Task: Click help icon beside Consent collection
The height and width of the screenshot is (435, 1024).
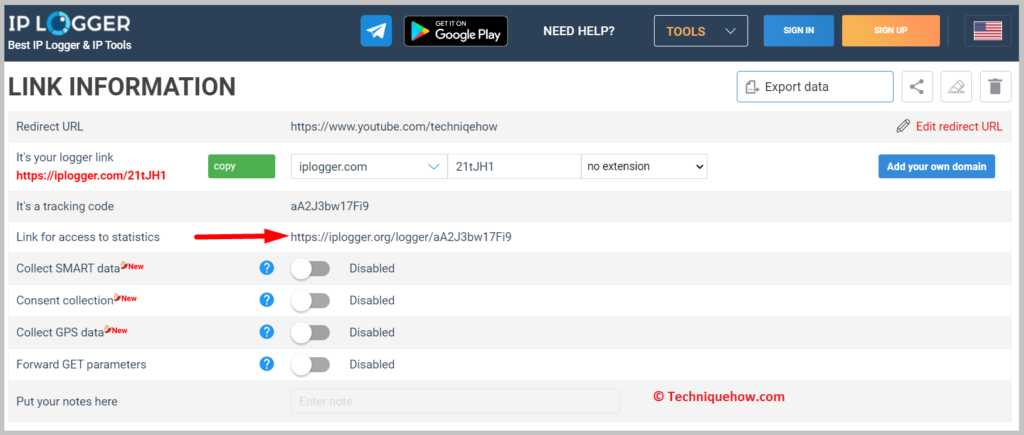Action: point(267,300)
